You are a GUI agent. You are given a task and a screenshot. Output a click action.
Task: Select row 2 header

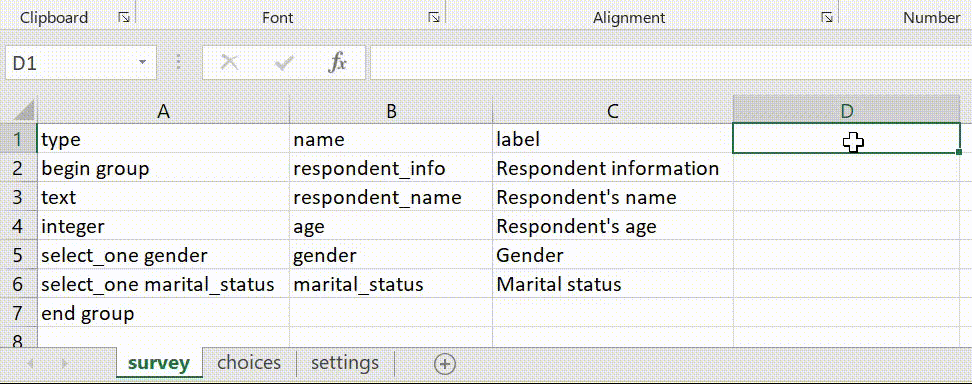click(x=18, y=167)
